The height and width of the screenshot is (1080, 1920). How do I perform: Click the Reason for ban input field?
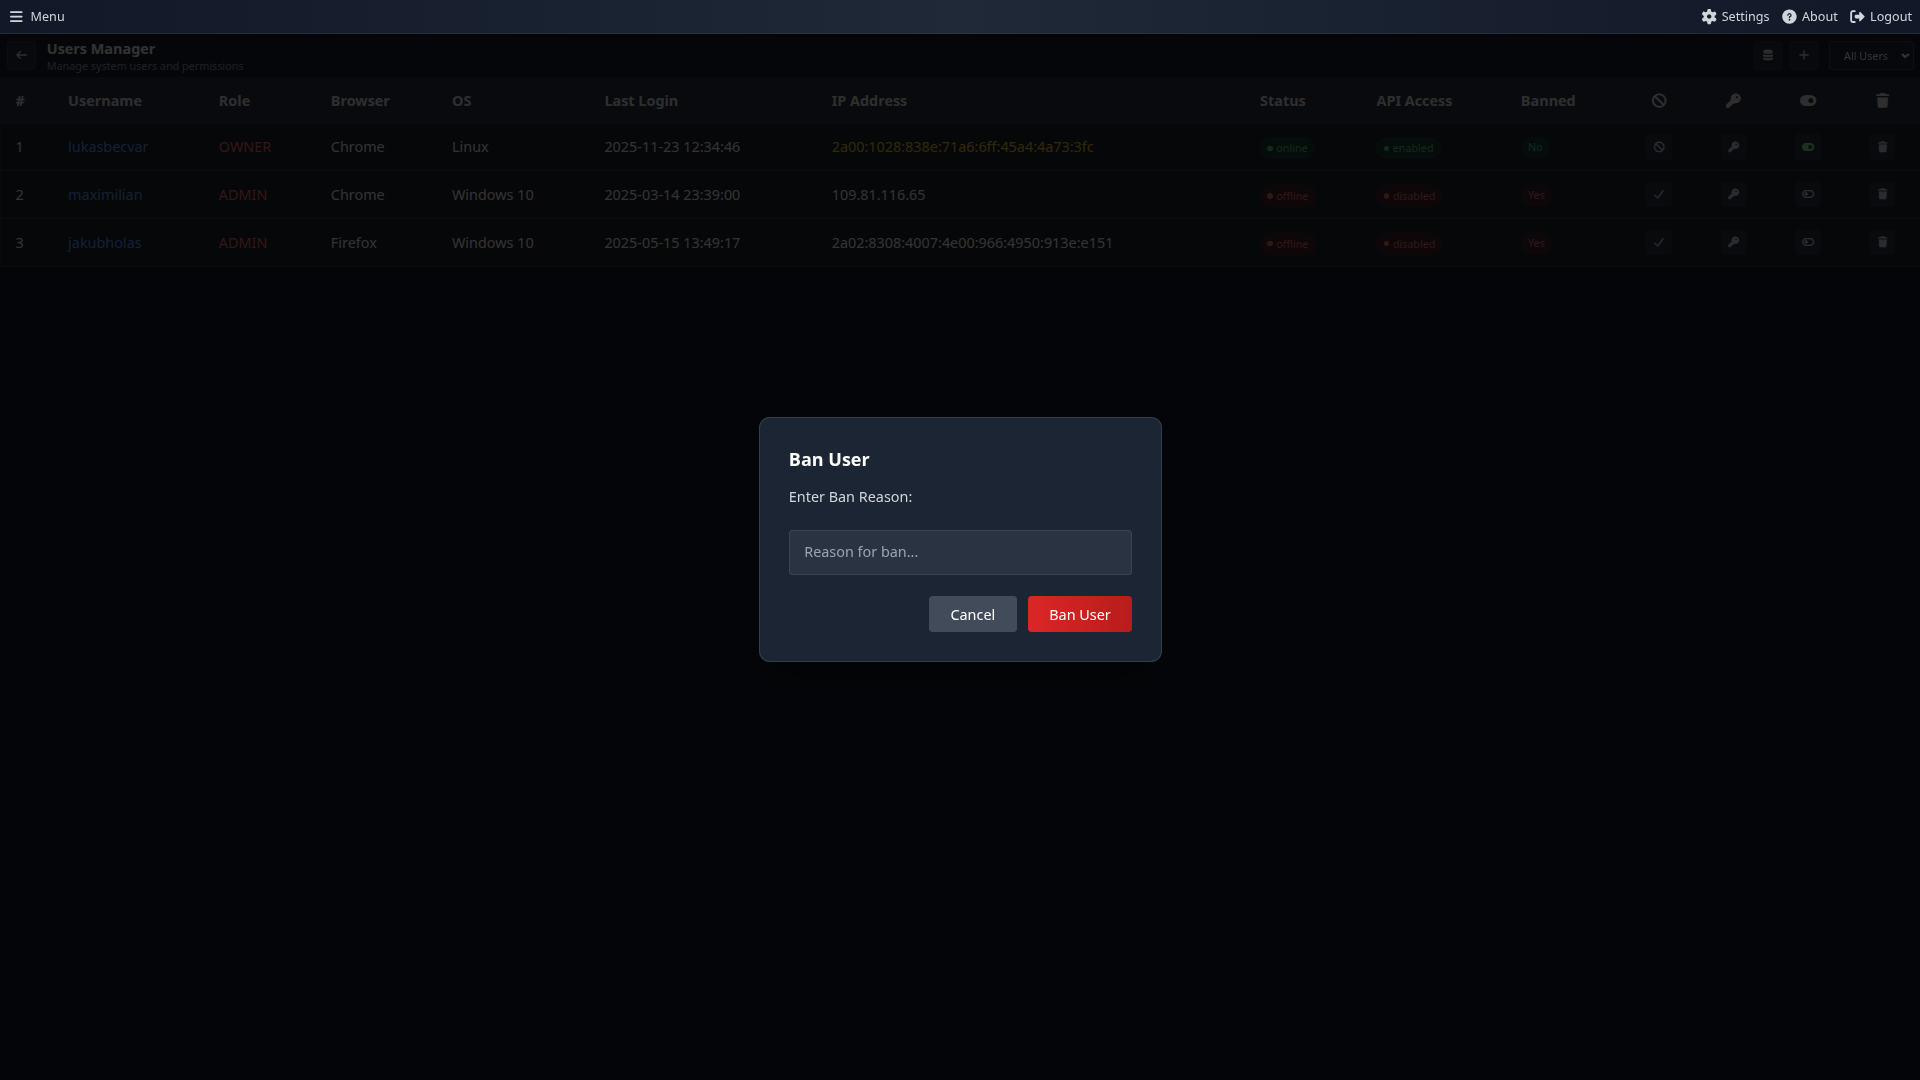tap(960, 551)
